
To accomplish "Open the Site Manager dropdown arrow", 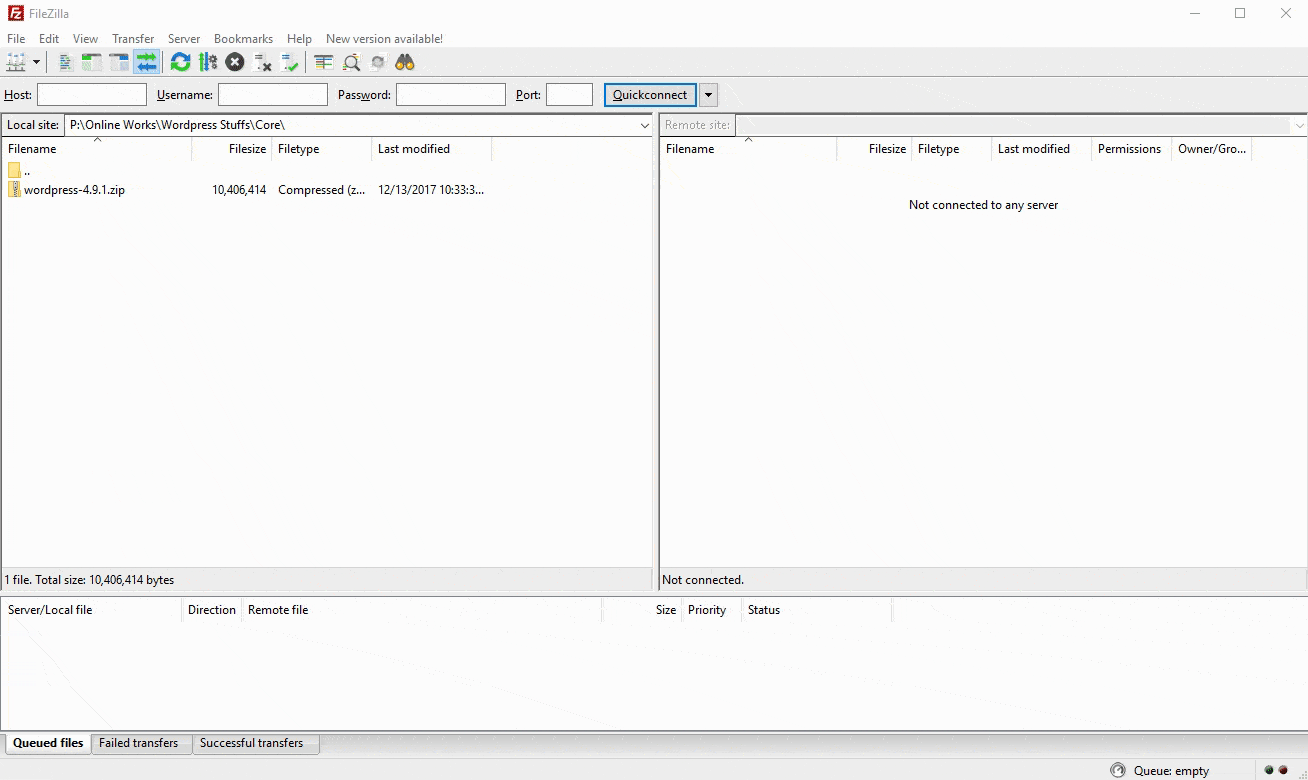I will (x=37, y=62).
